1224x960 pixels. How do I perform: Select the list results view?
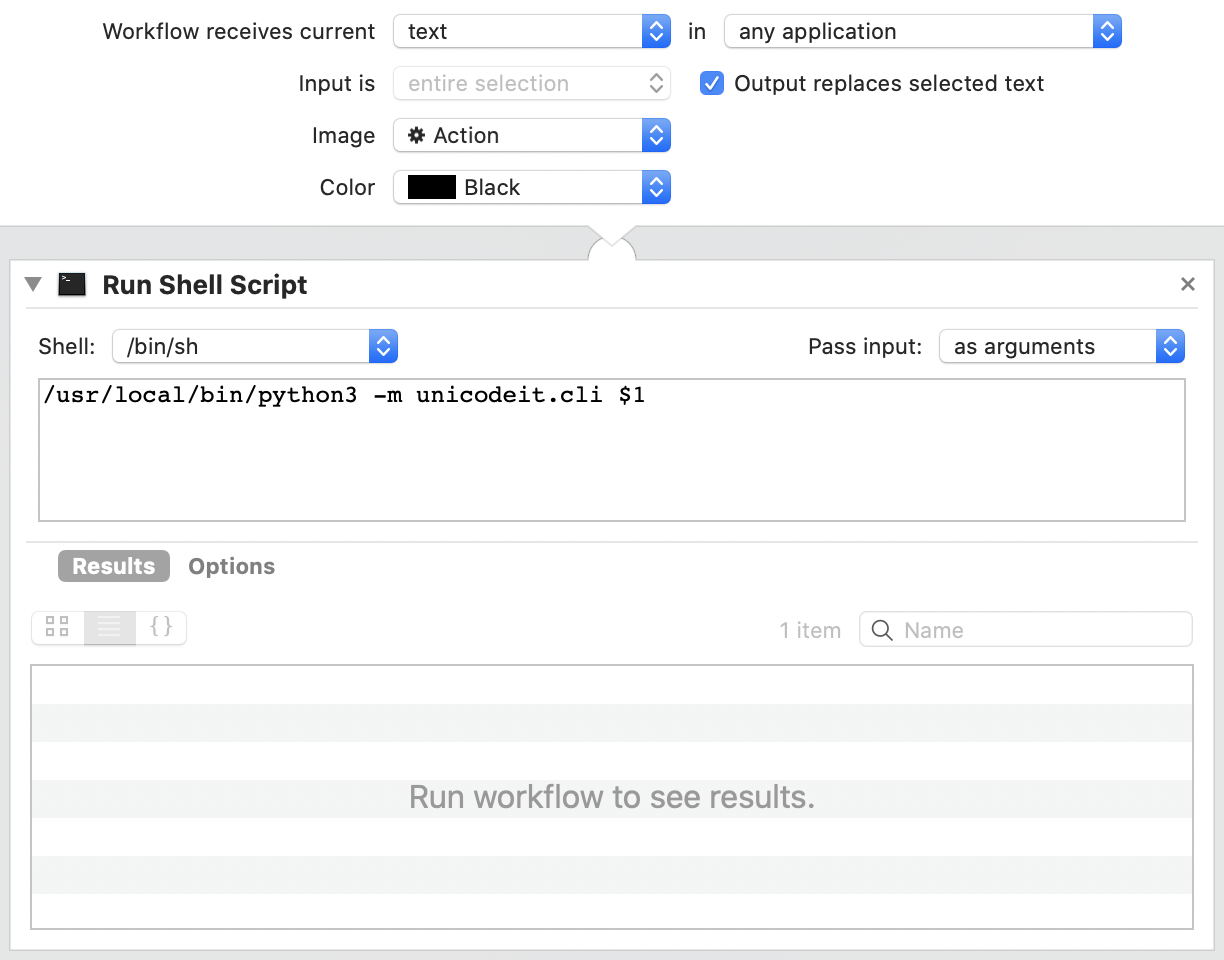pos(110,628)
